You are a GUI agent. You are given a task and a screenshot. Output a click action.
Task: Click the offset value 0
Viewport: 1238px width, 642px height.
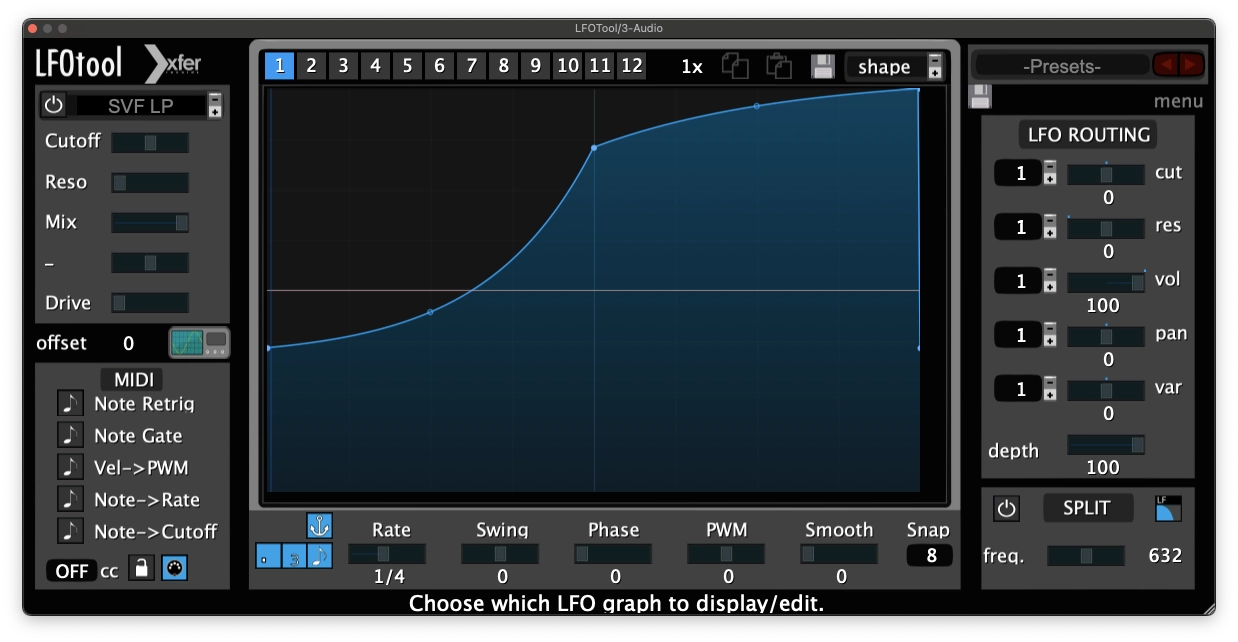(x=128, y=344)
